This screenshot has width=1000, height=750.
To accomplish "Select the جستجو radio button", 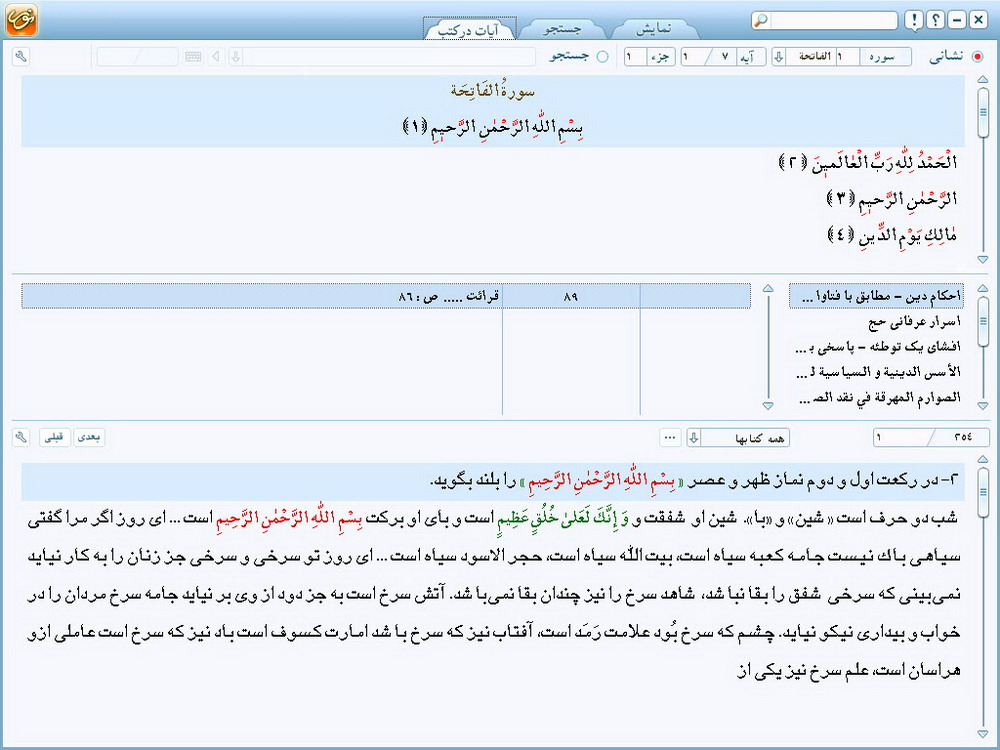I will point(602,57).
